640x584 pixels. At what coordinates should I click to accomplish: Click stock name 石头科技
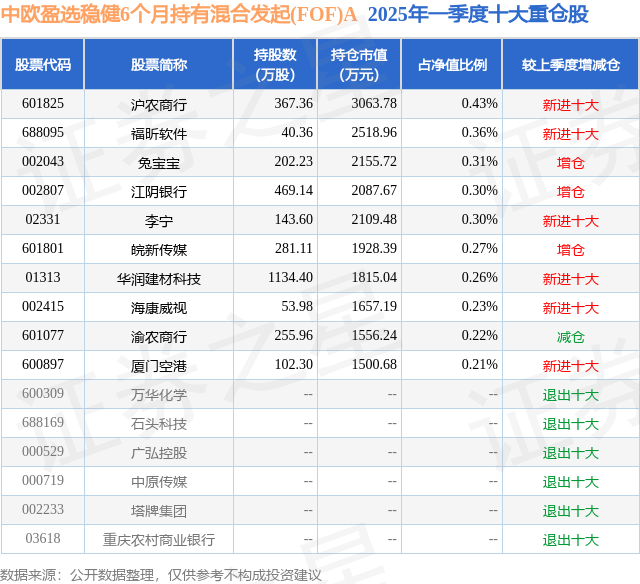click(x=159, y=424)
